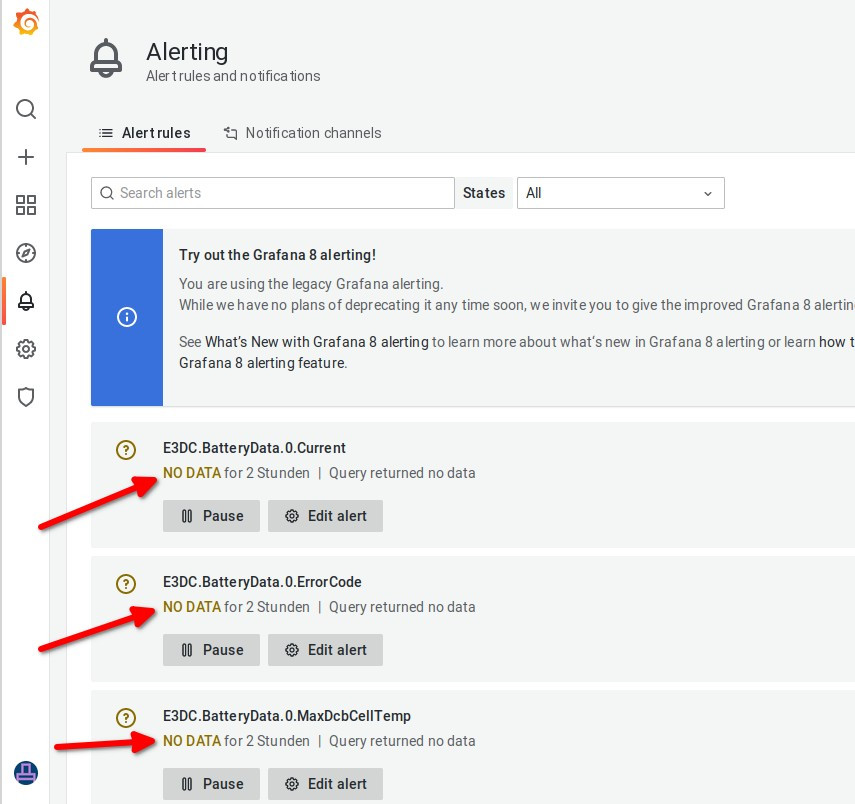Switch to the Alert rules tab
This screenshot has height=804, width=855.
point(144,133)
